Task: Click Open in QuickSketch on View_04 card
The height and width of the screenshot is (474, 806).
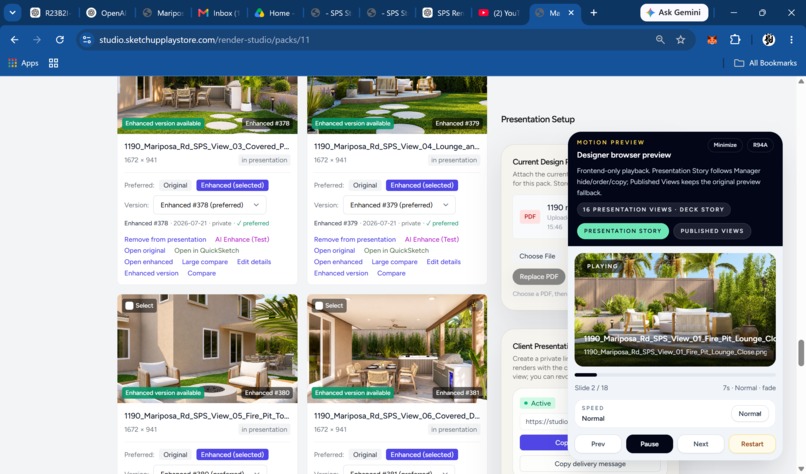Action: coord(396,250)
